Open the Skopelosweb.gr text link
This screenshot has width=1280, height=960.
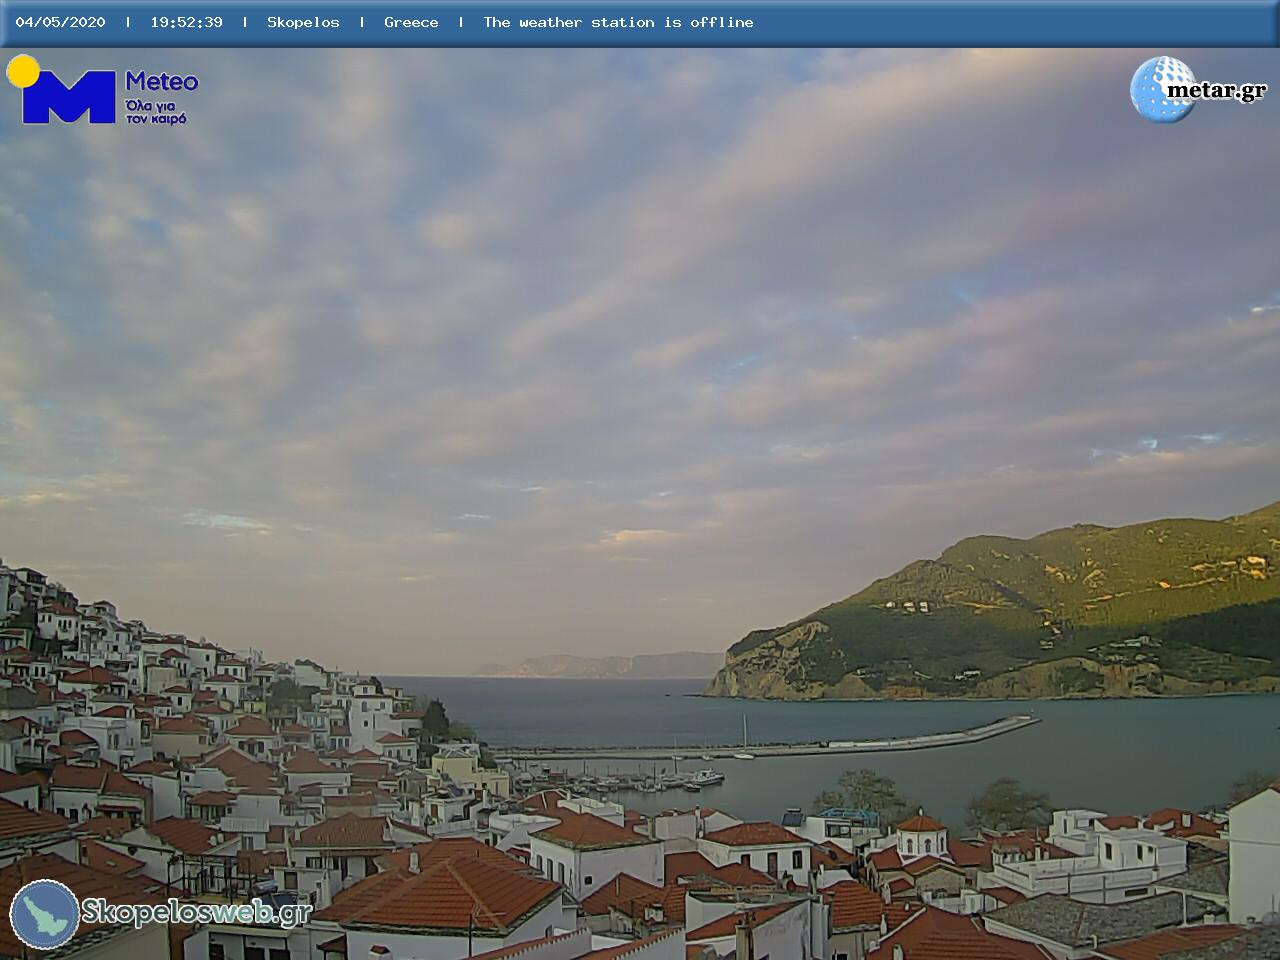(197, 911)
